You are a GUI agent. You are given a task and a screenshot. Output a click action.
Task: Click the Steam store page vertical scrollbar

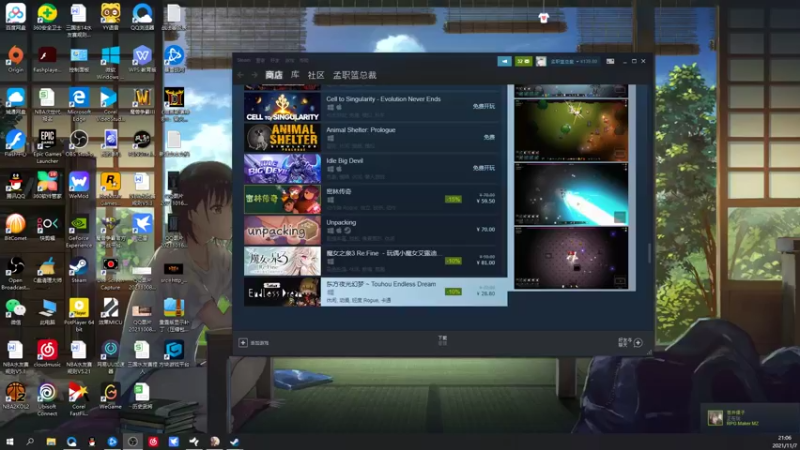pyautogui.click(x=649, y=253)
